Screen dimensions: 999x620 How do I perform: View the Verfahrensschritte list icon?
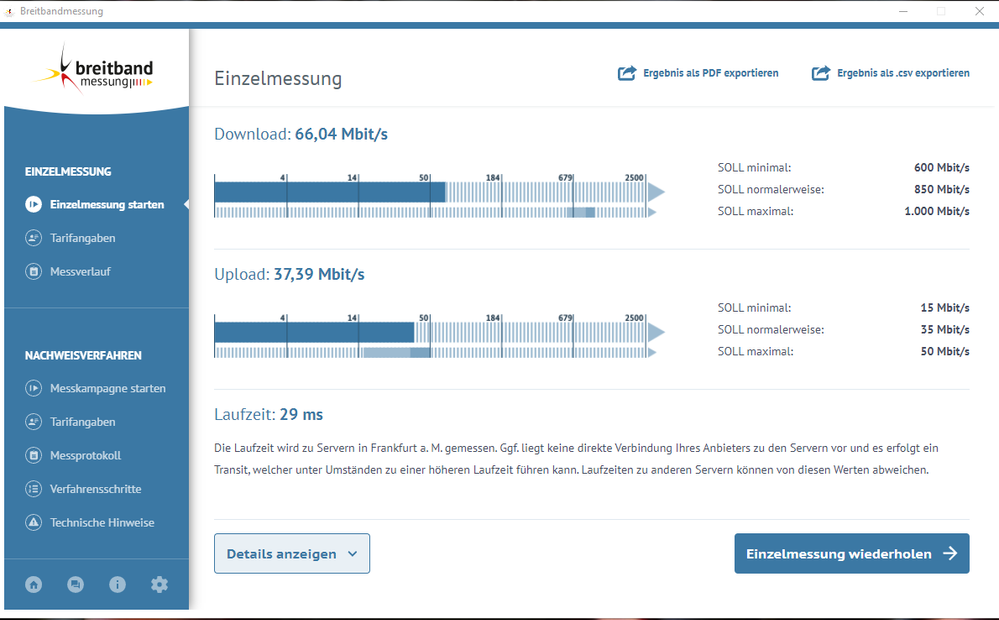pyautogui.click(x=33, y=488)
